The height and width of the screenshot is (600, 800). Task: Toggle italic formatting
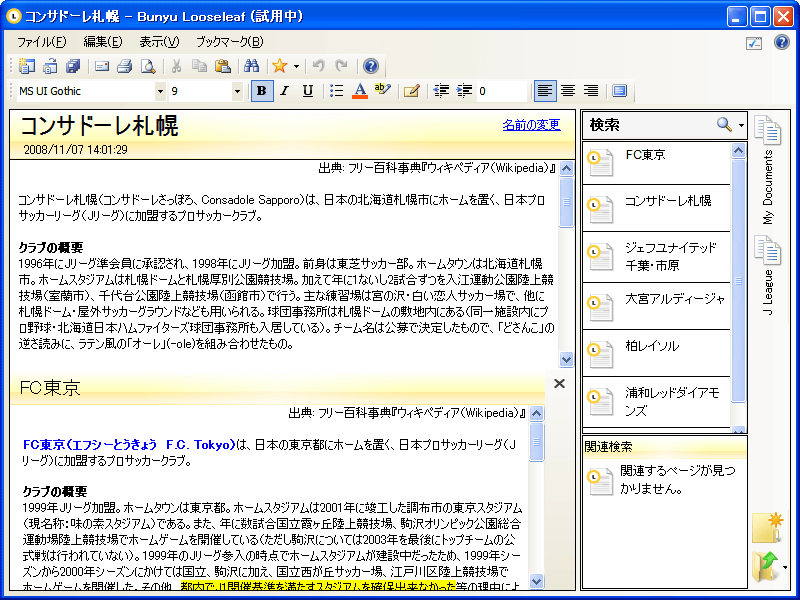point(285,91)
